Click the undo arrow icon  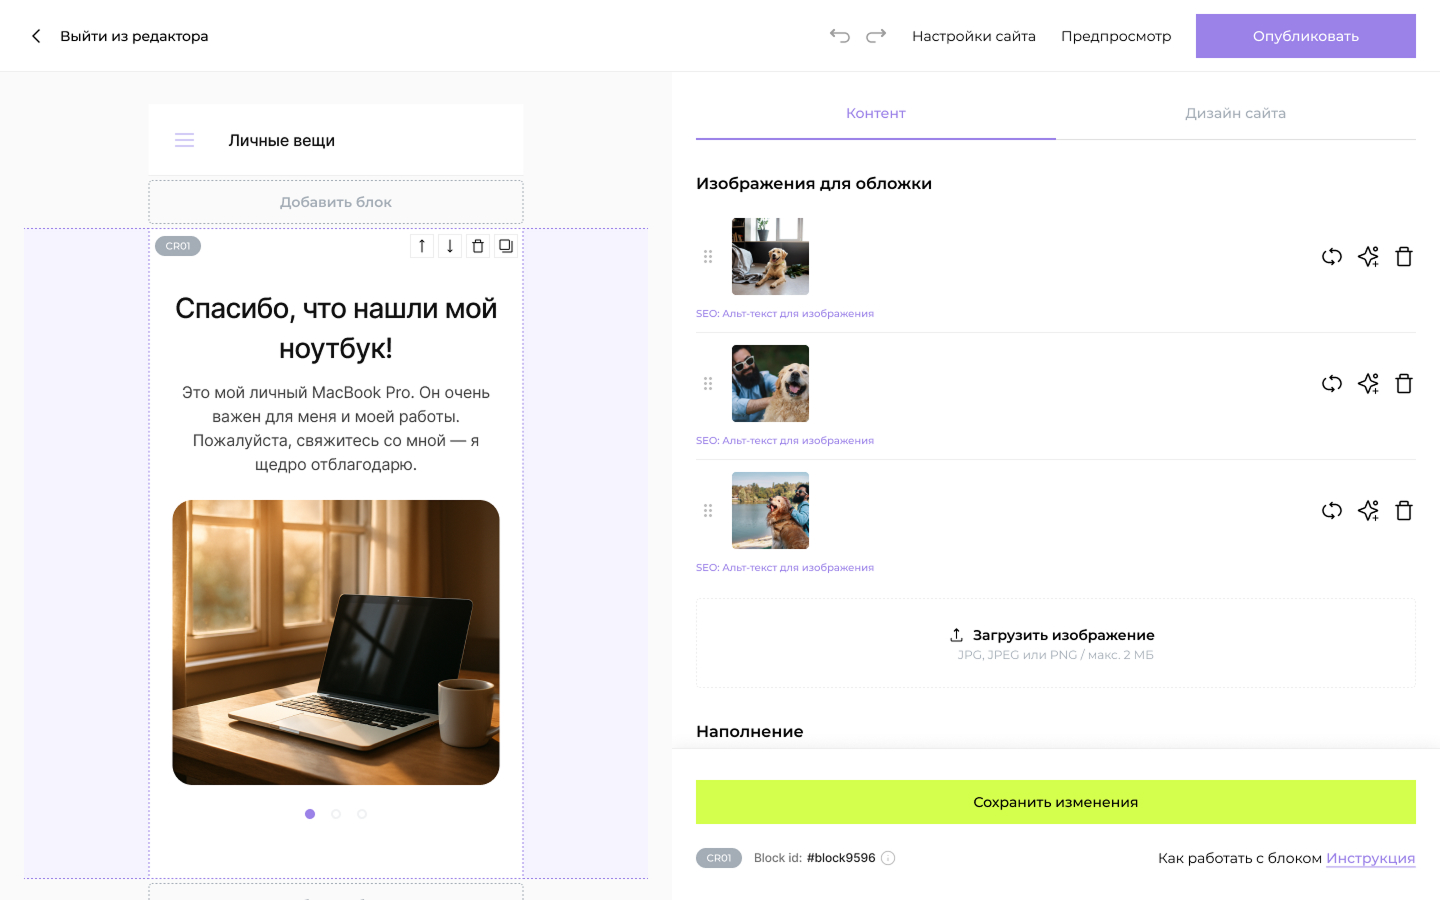click(839, 36)
